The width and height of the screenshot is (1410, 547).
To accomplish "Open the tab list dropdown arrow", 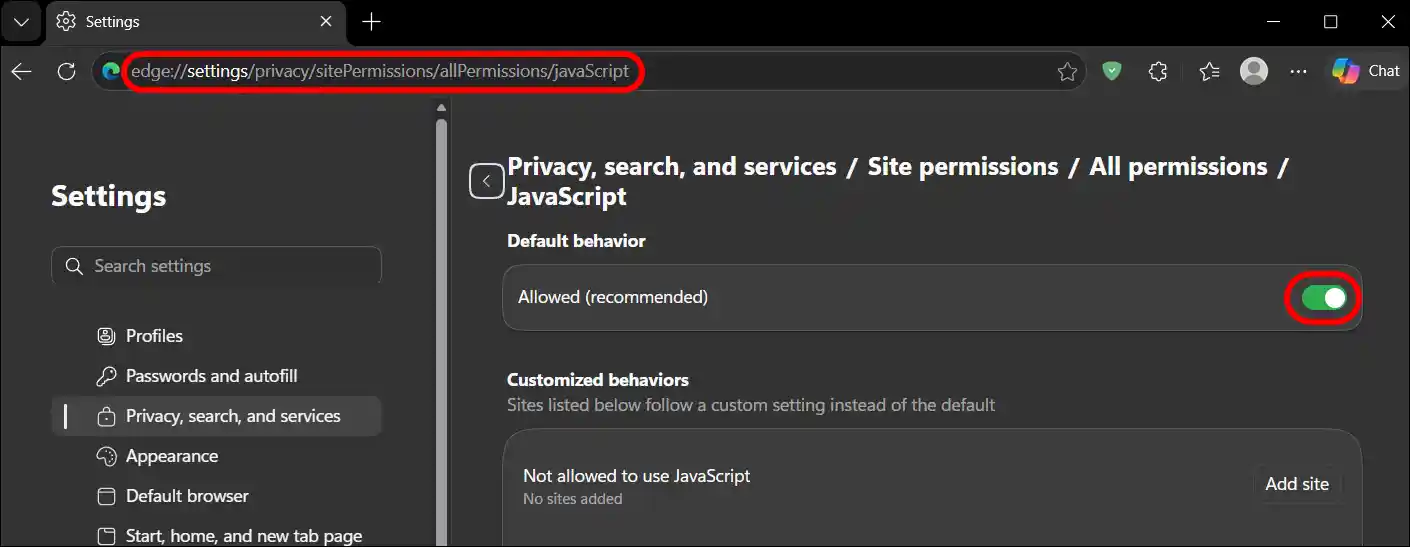I will click(21, 21).
